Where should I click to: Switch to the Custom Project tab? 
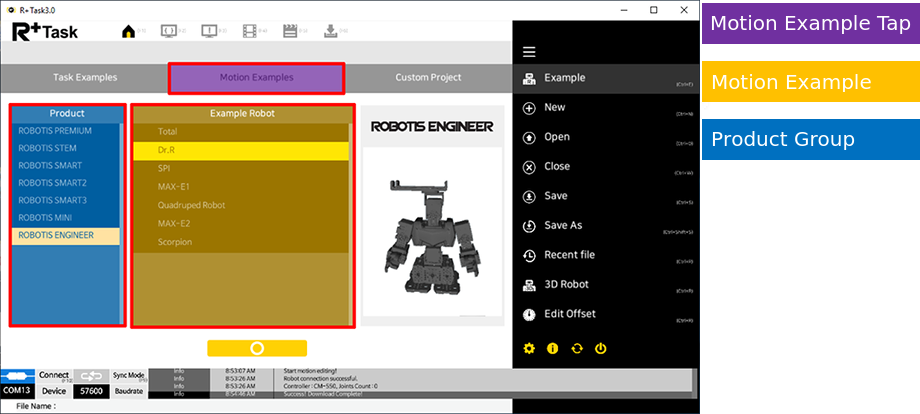428,77
